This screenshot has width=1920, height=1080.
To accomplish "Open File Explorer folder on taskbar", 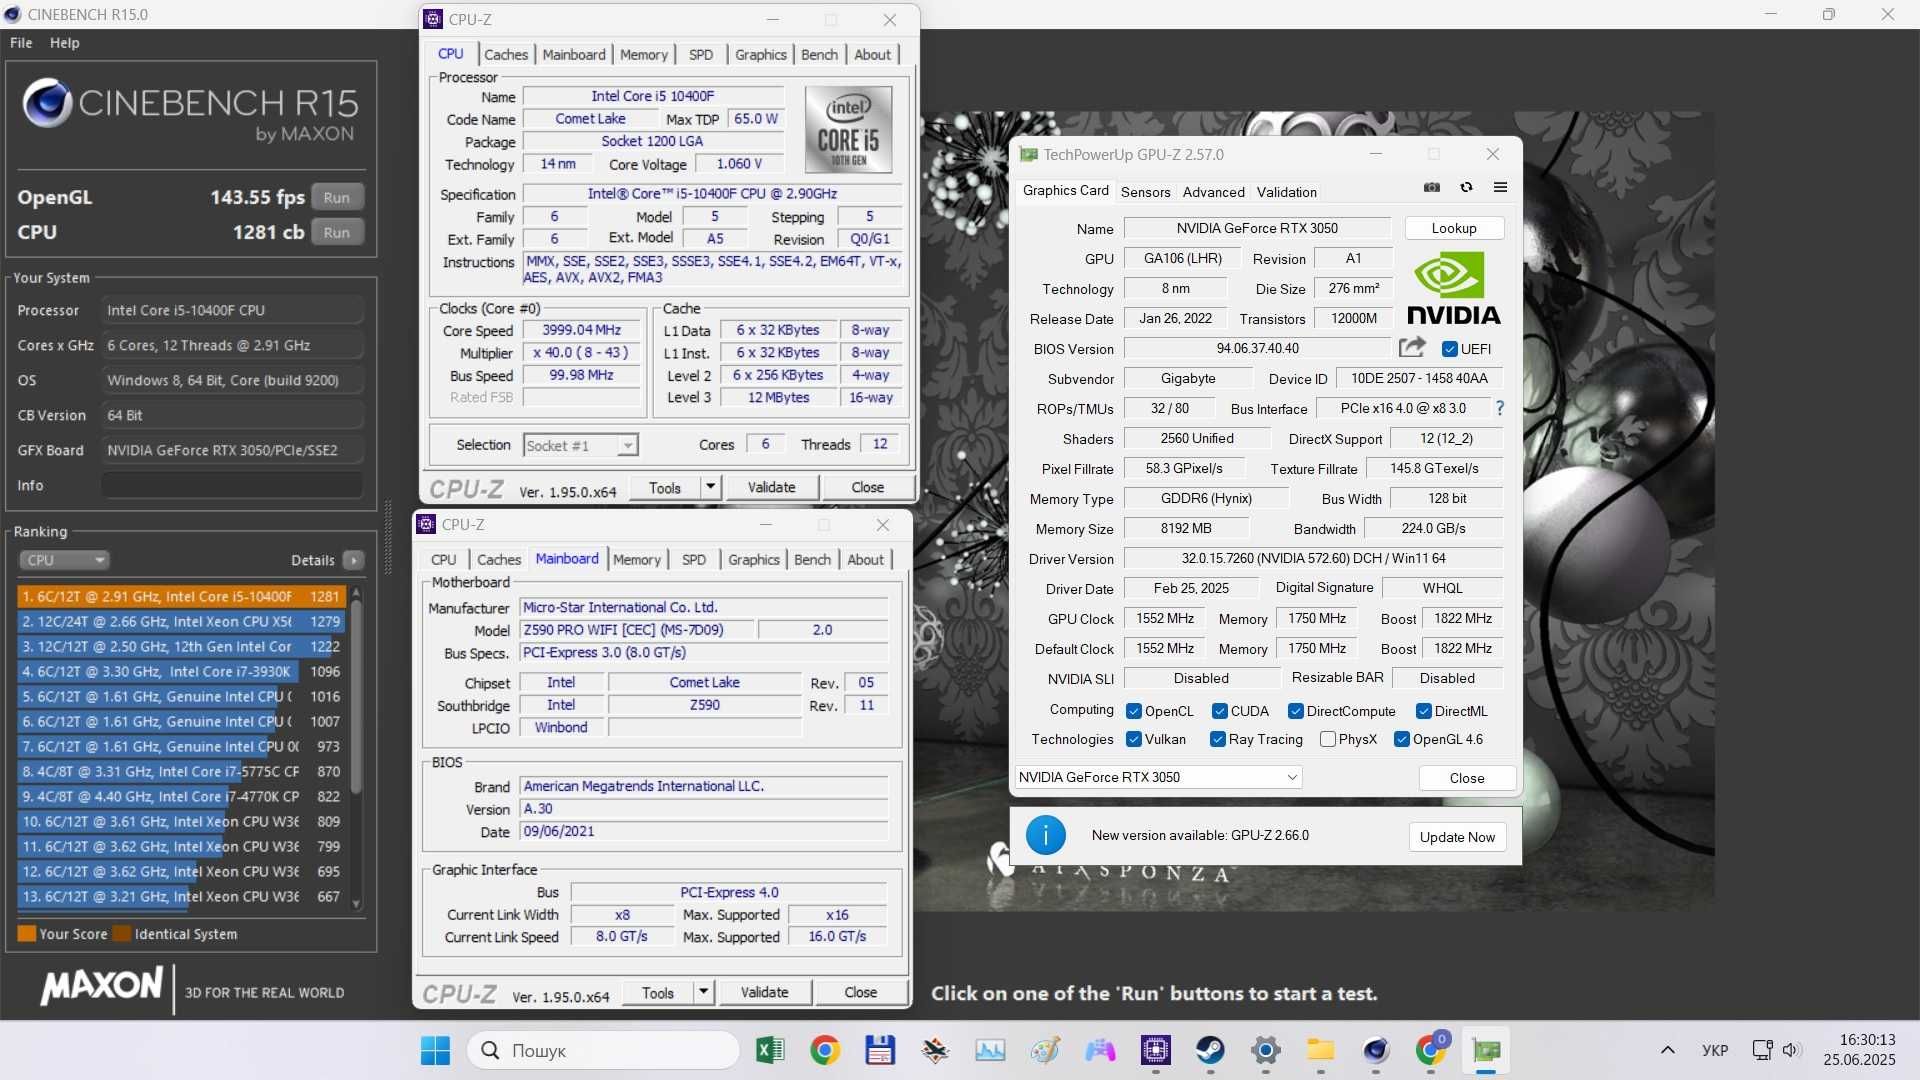I will tap(1321, 1050).
